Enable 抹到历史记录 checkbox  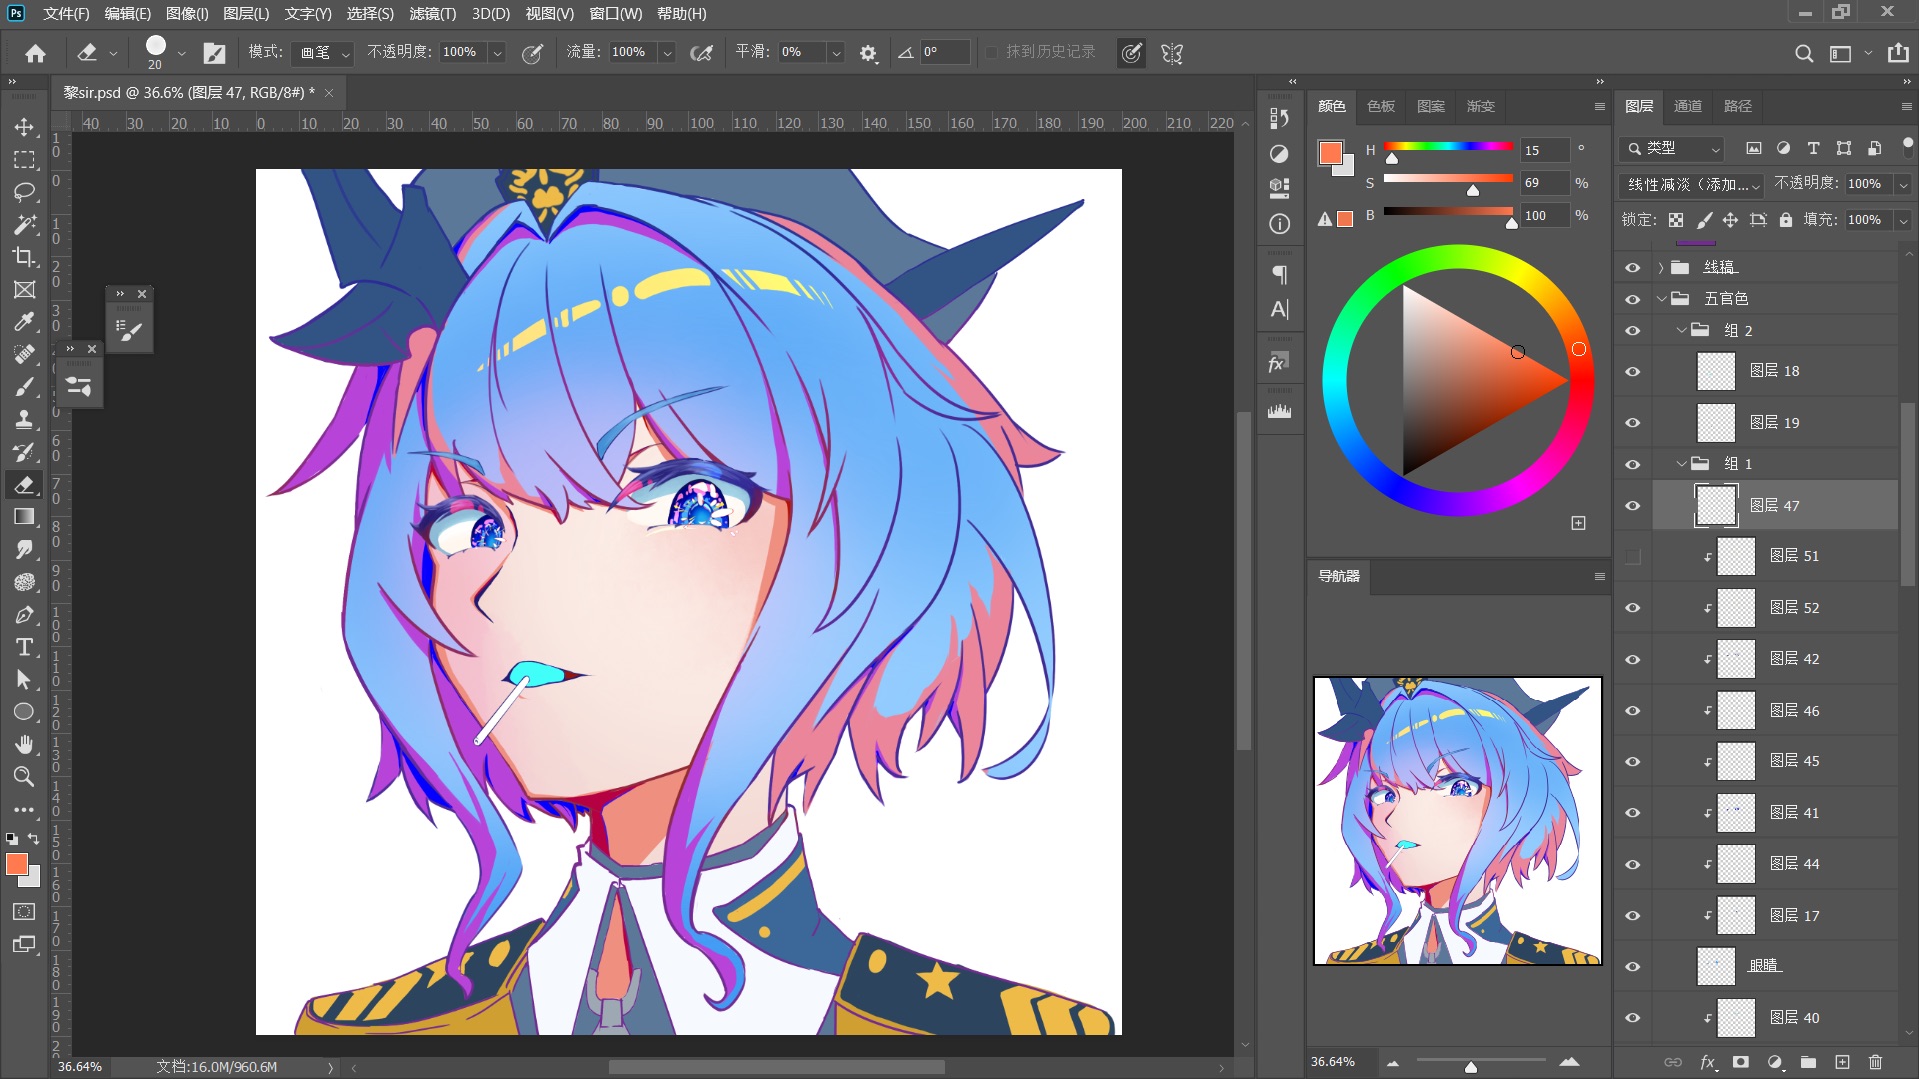991,52
